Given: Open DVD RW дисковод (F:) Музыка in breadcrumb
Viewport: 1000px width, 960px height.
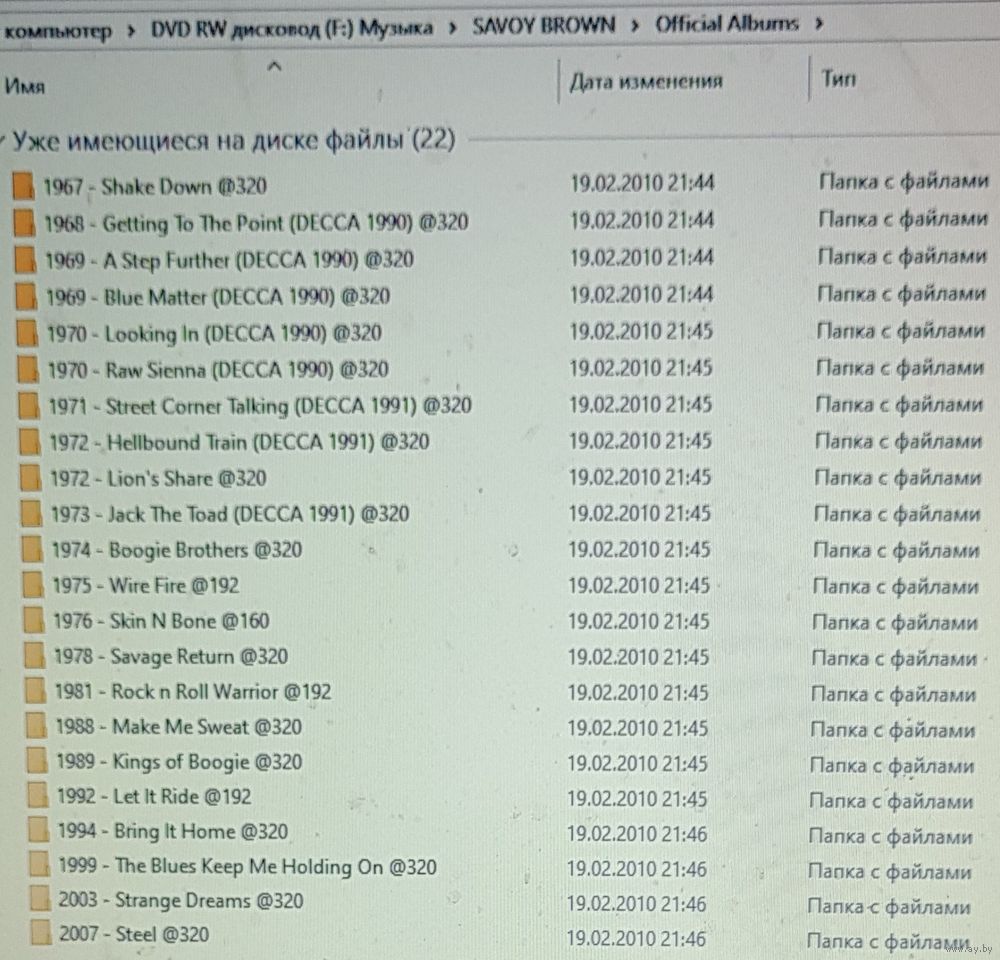Looking at the screenshot, I should pyautogui.click(x=291, y=28).
